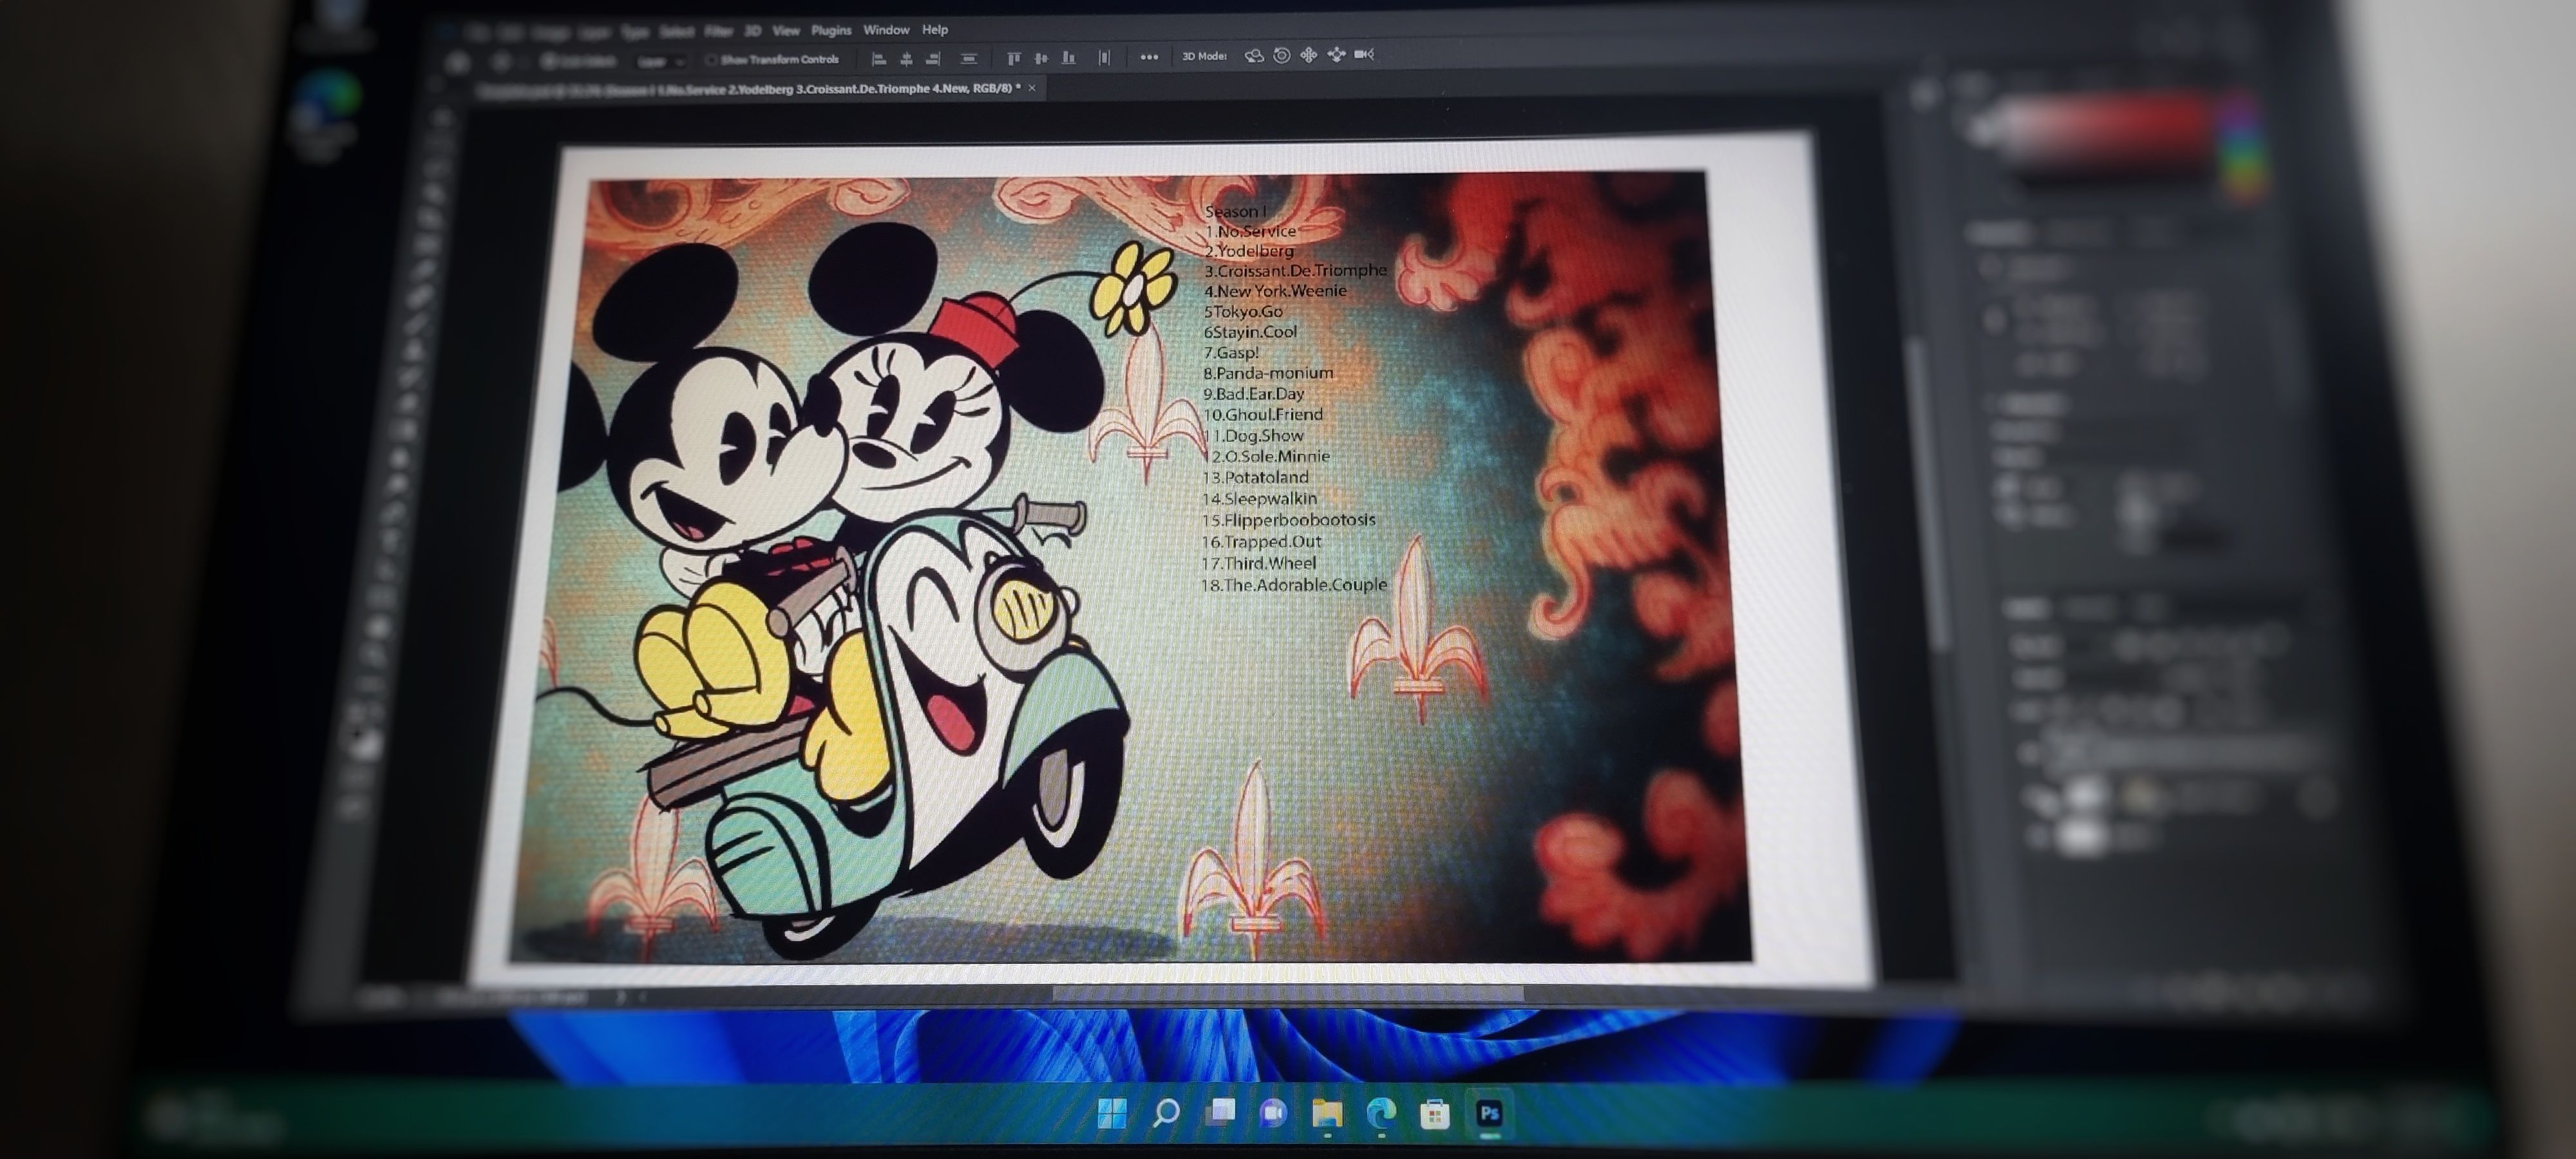2576x1159 pixels.
Task: Click the "4.New York.Weenie" line
Action: 1275,291
